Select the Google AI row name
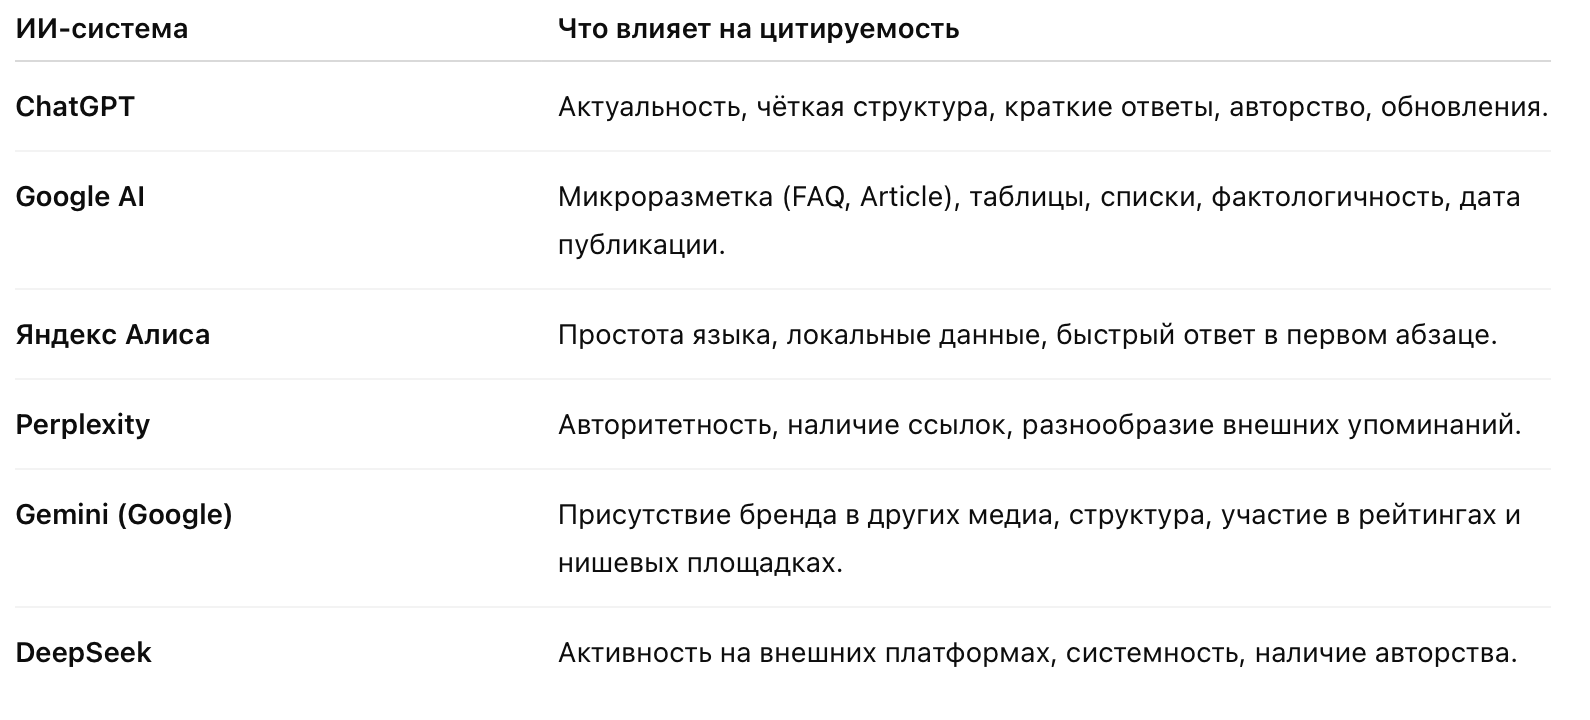Image resolution: width=1590 pixels, height=720 pixels. [80, 197]
